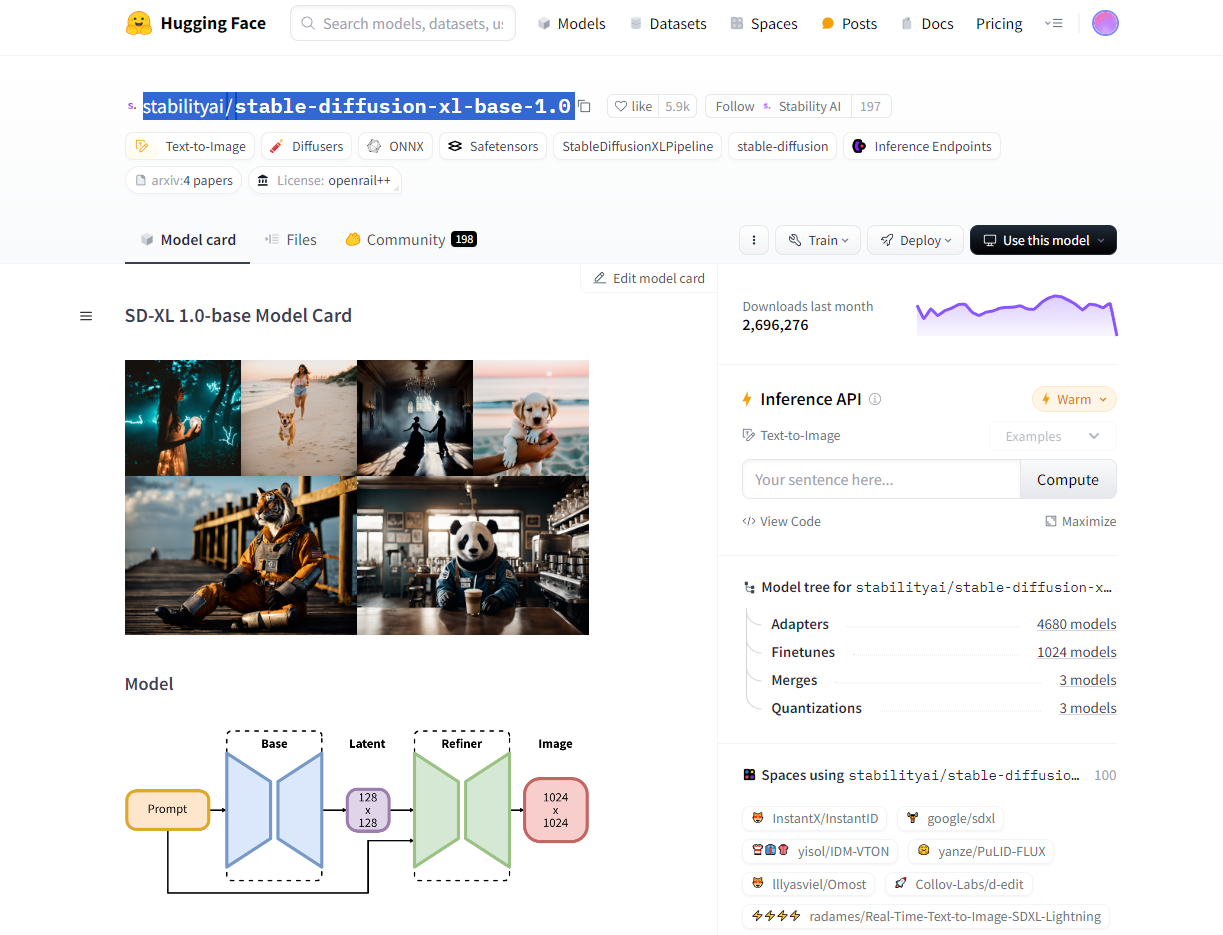Open radames/Real-Time-Text-to-Image-SDXL-Lightning space
1223x935 pixels.
[x=926, y=916]
